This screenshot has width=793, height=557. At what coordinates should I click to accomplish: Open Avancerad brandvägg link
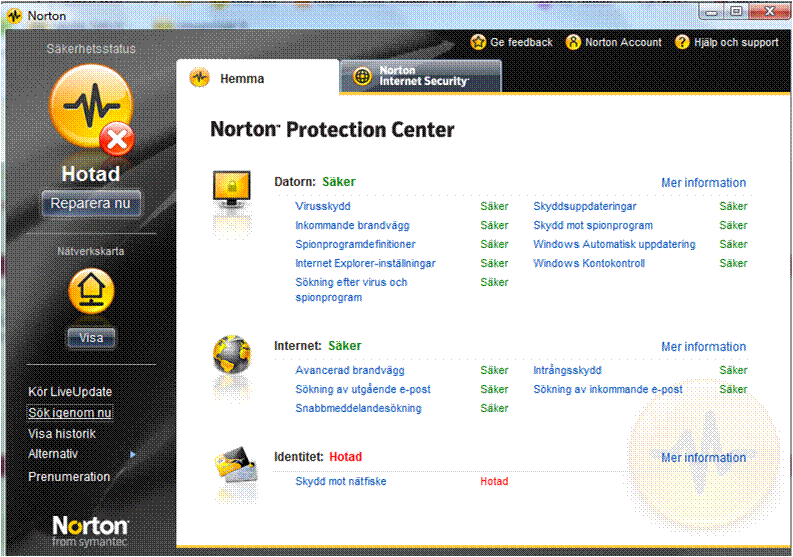(350, 370)
